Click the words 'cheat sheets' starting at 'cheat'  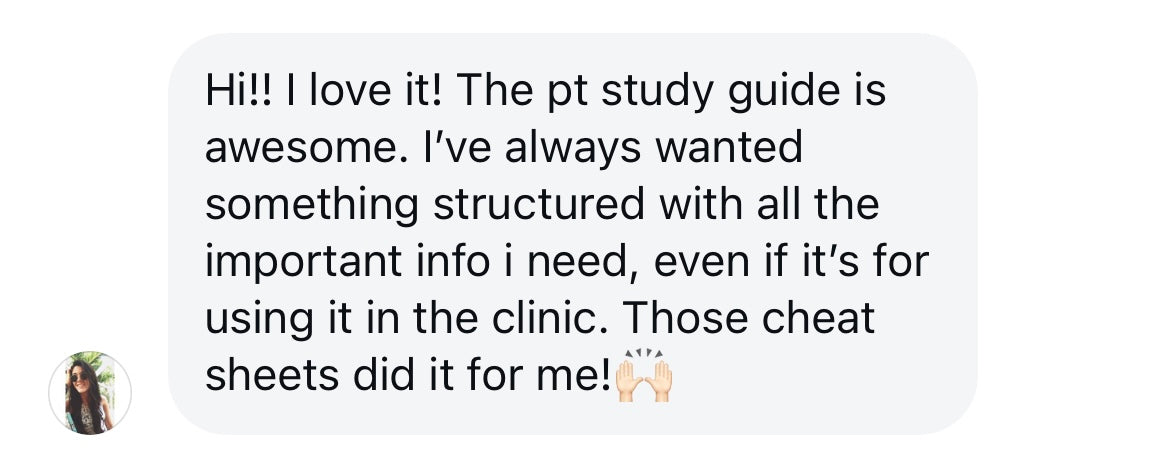(x=819, y=318)
